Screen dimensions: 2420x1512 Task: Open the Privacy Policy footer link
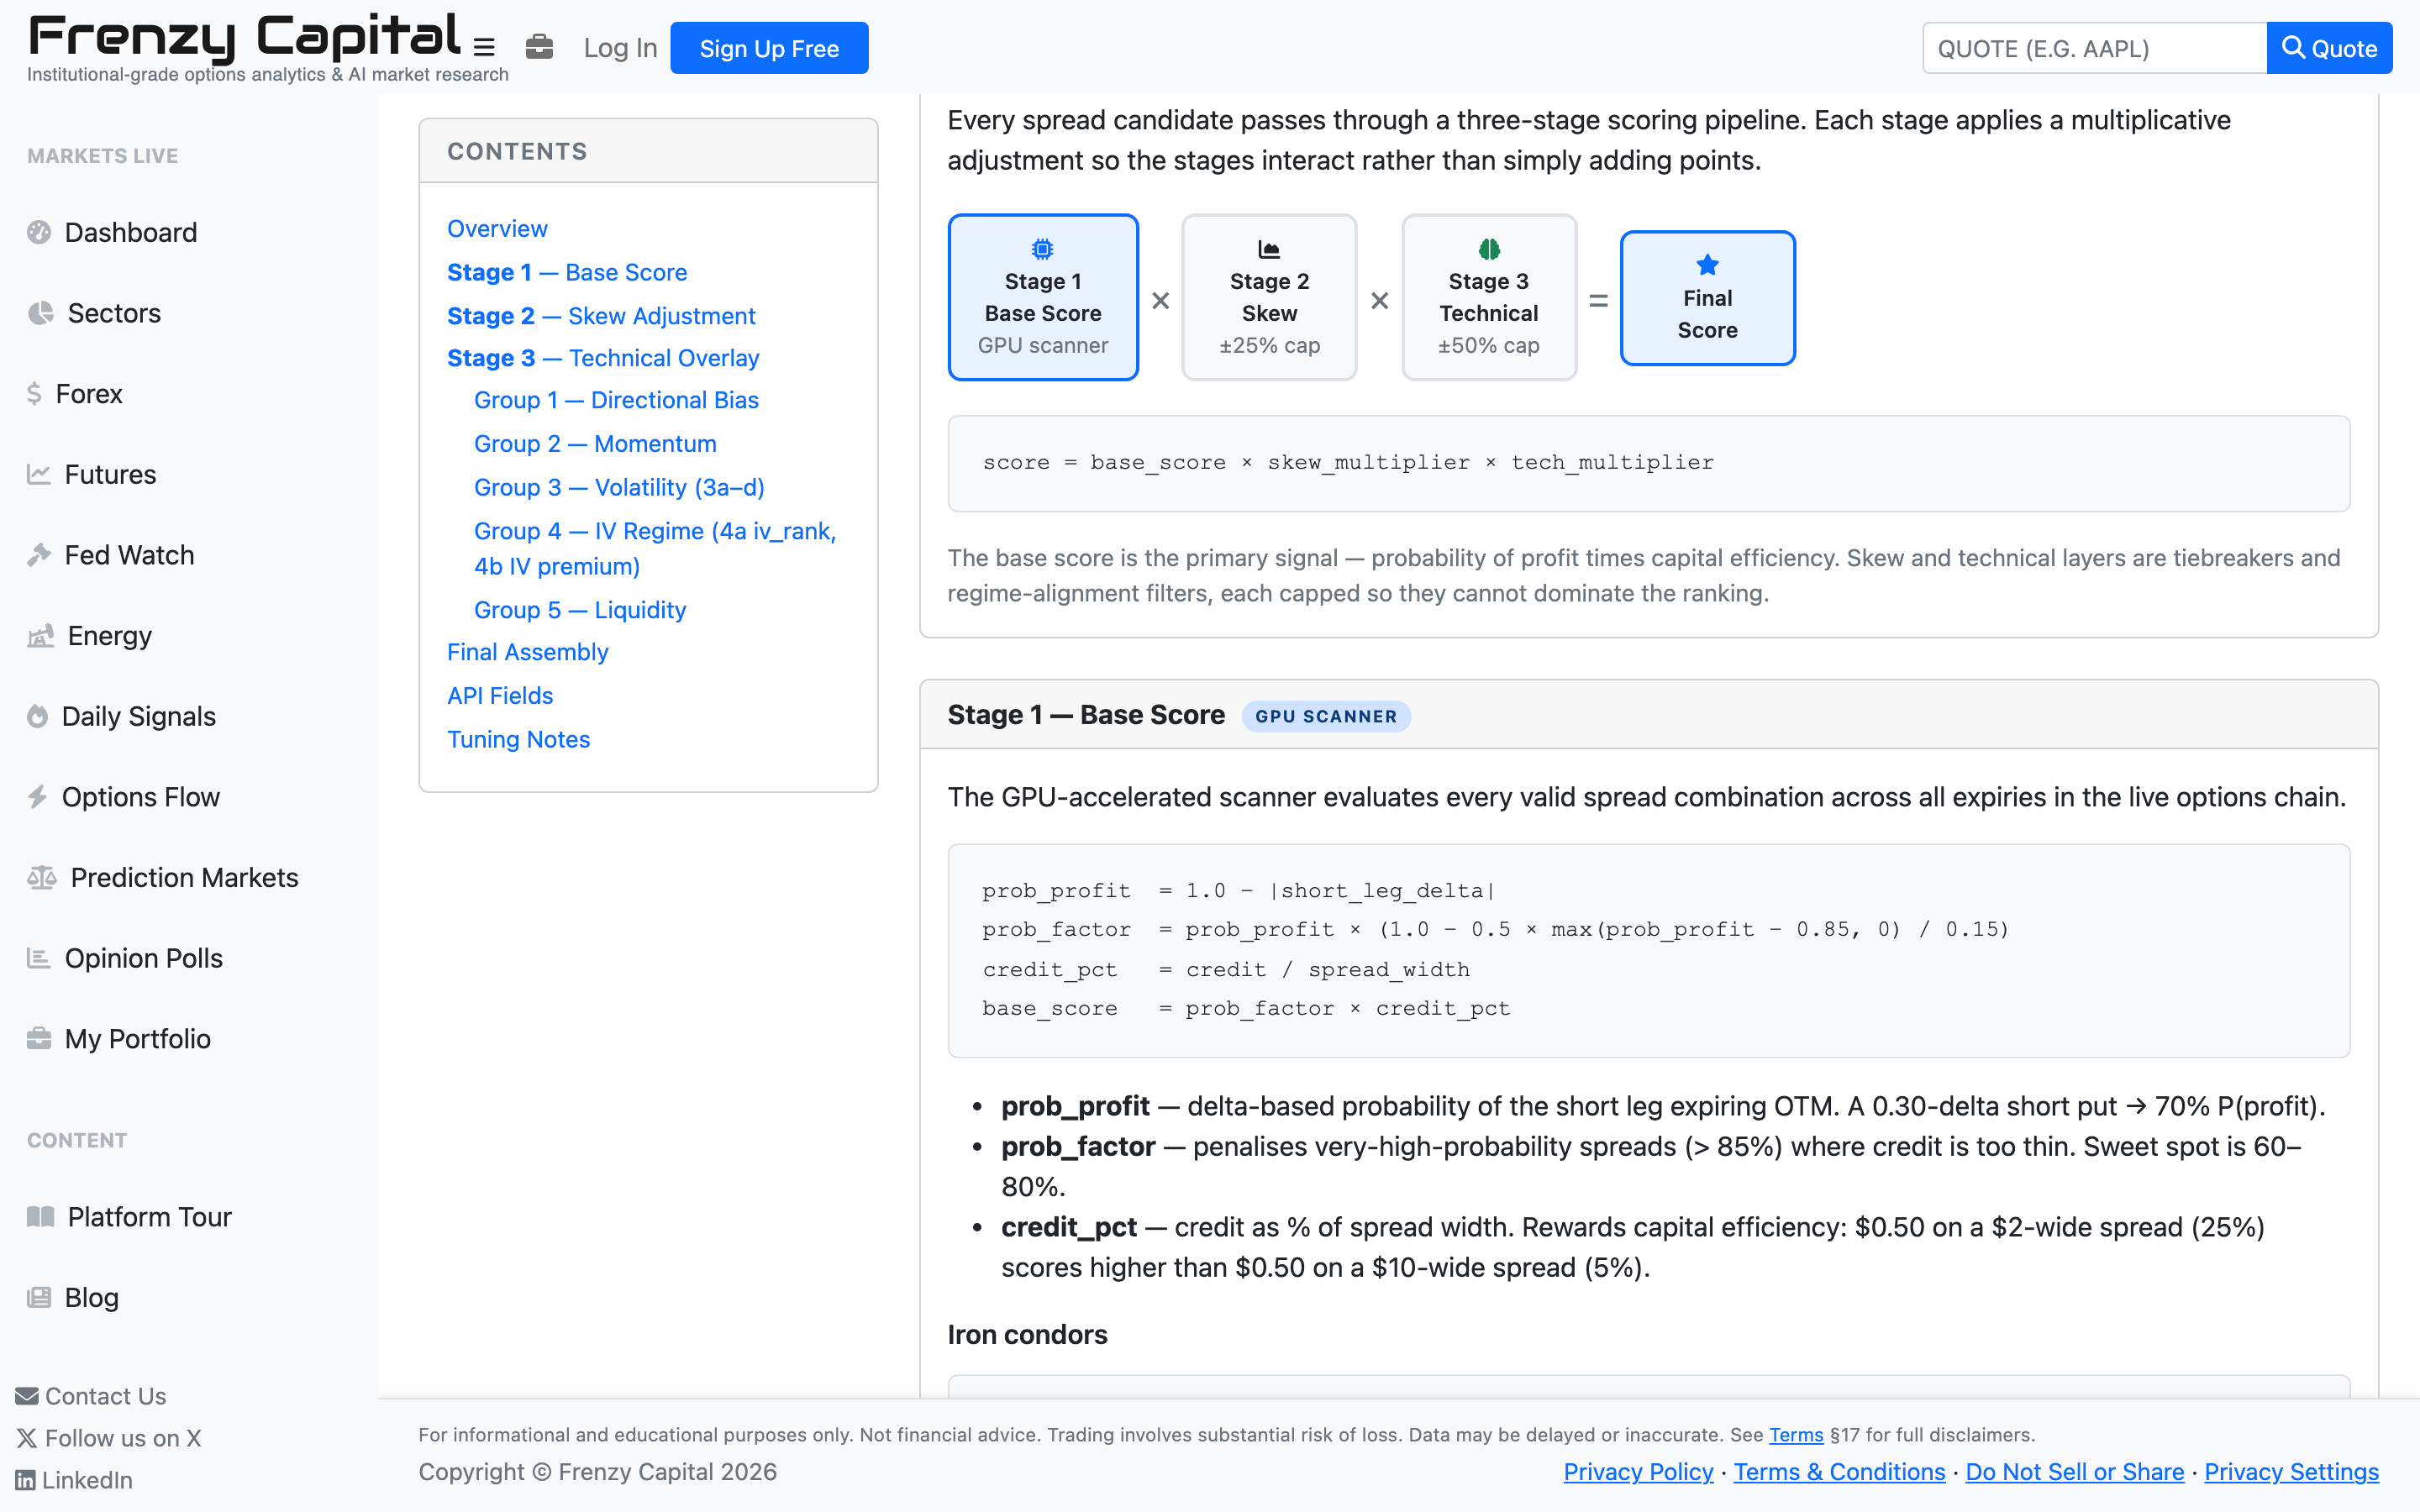coord(1638,1472)
